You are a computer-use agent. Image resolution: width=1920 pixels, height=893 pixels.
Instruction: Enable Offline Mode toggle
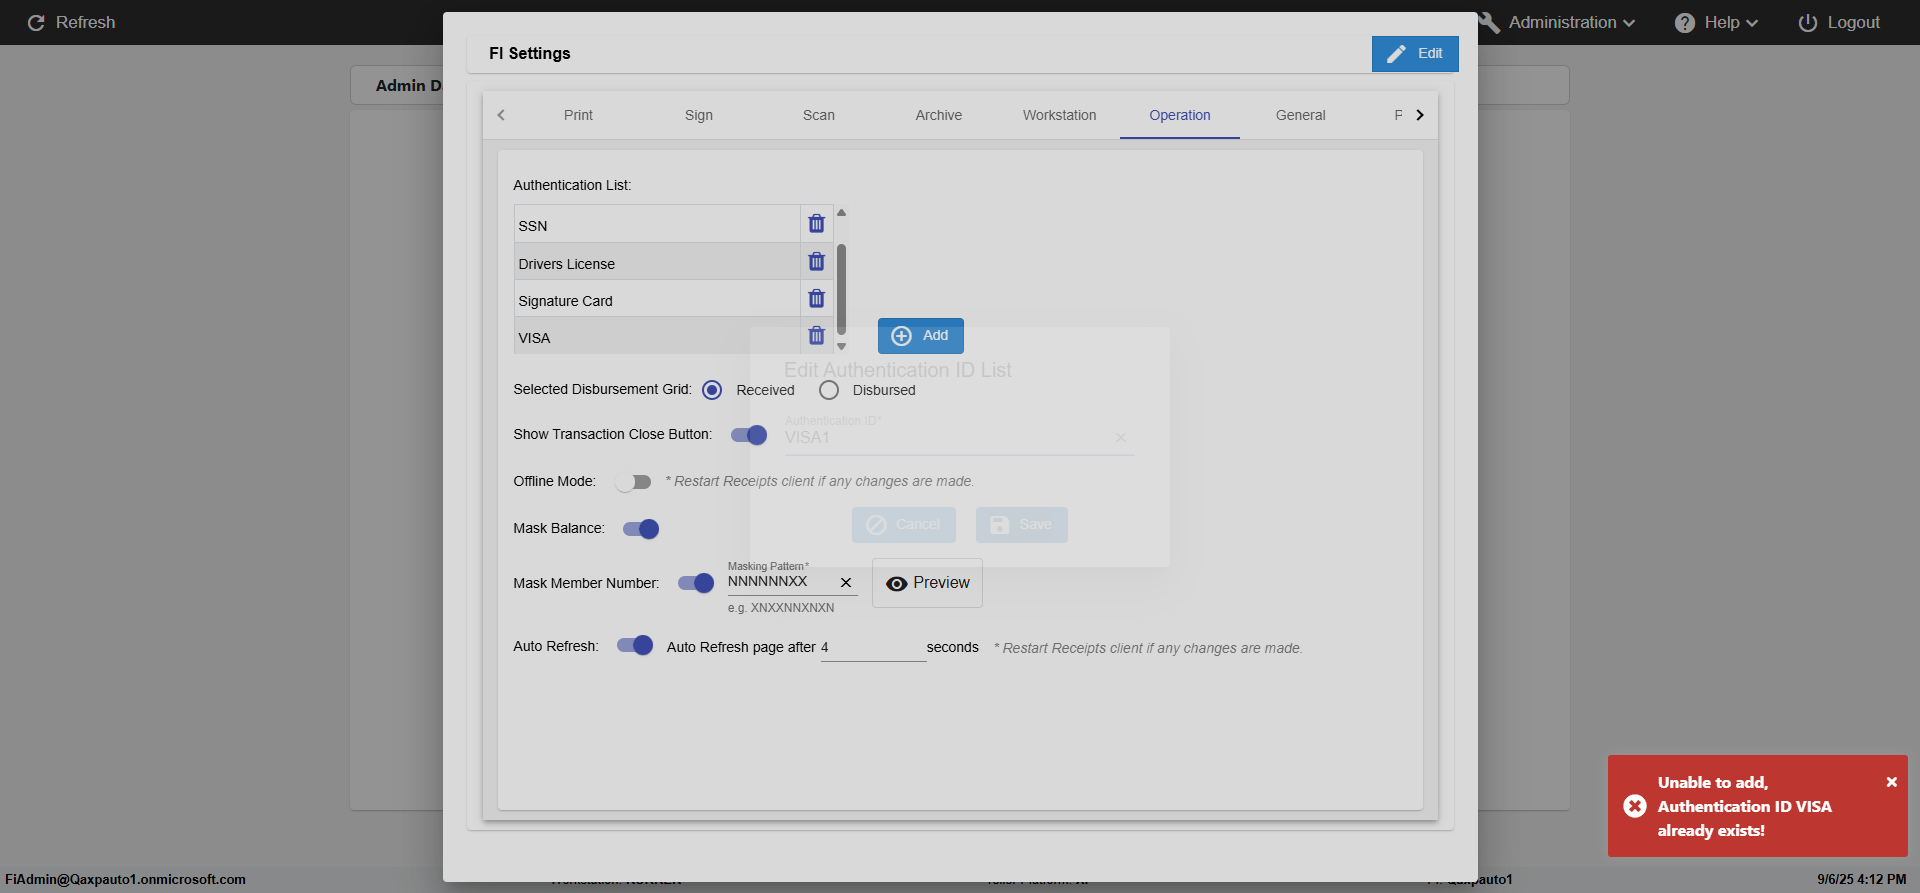click(633, 482)
